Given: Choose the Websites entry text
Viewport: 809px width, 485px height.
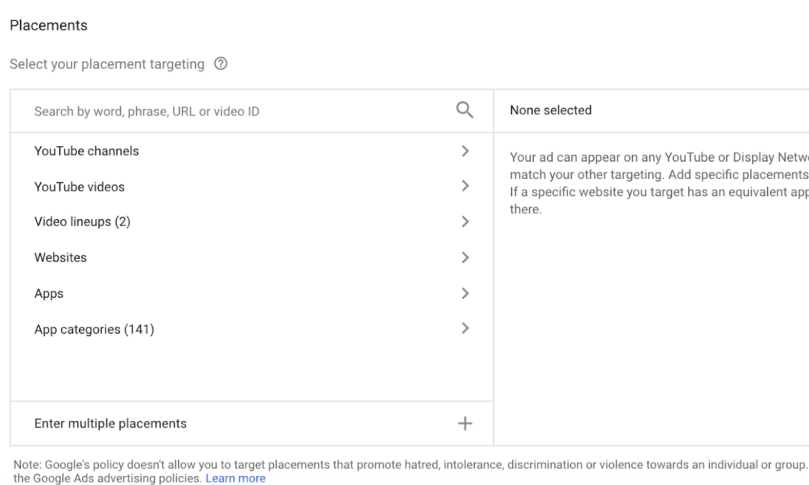Looking at the screenshot, I should pos(60,257).
